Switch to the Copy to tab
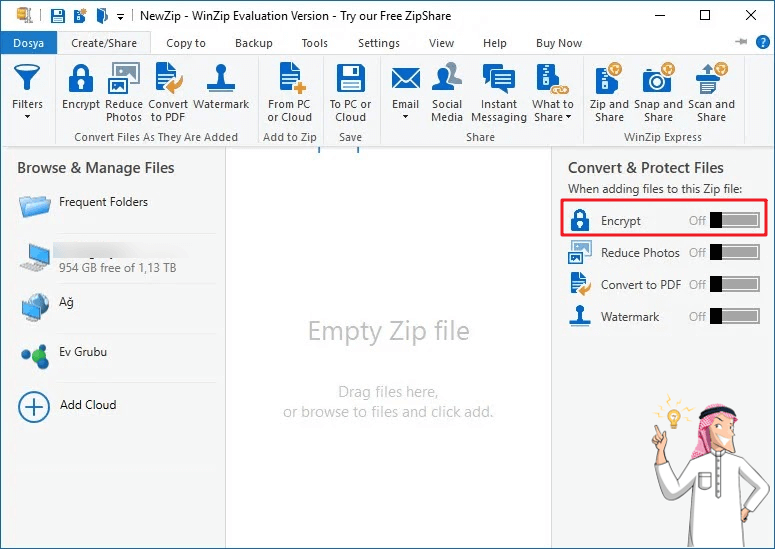 [186, 43]
